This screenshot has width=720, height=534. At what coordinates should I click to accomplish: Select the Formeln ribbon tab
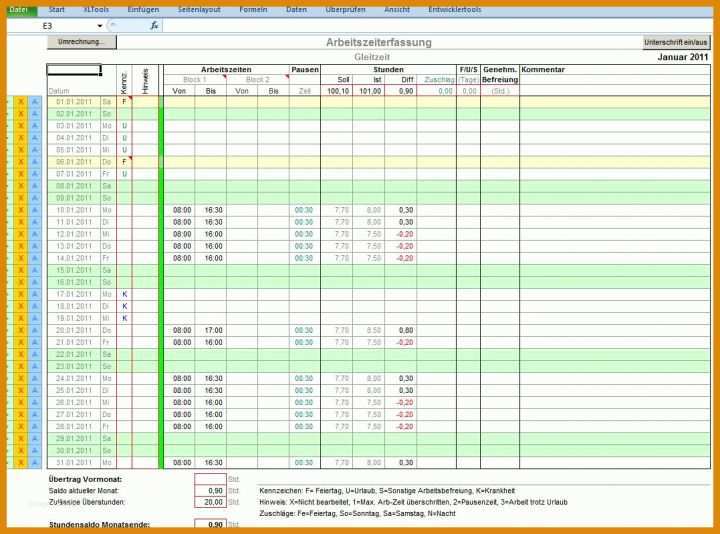click(x=253, y=10)
